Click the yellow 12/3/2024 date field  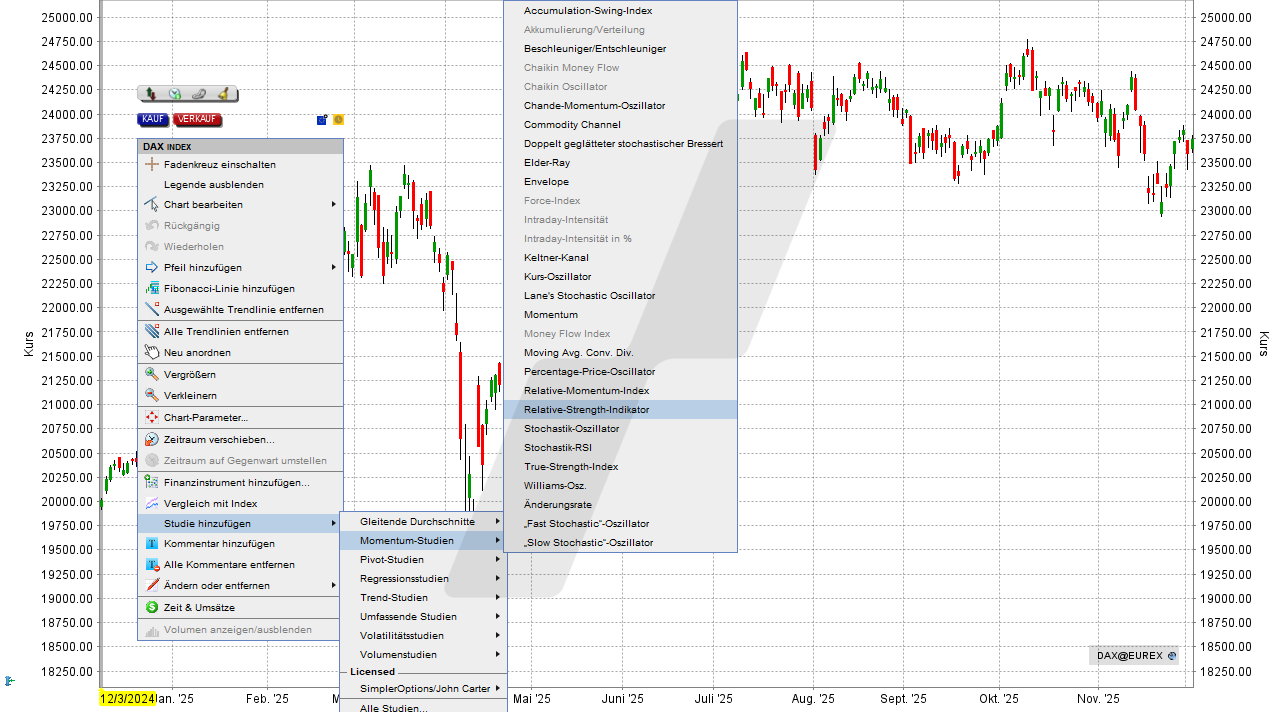[x=125, y=700]
